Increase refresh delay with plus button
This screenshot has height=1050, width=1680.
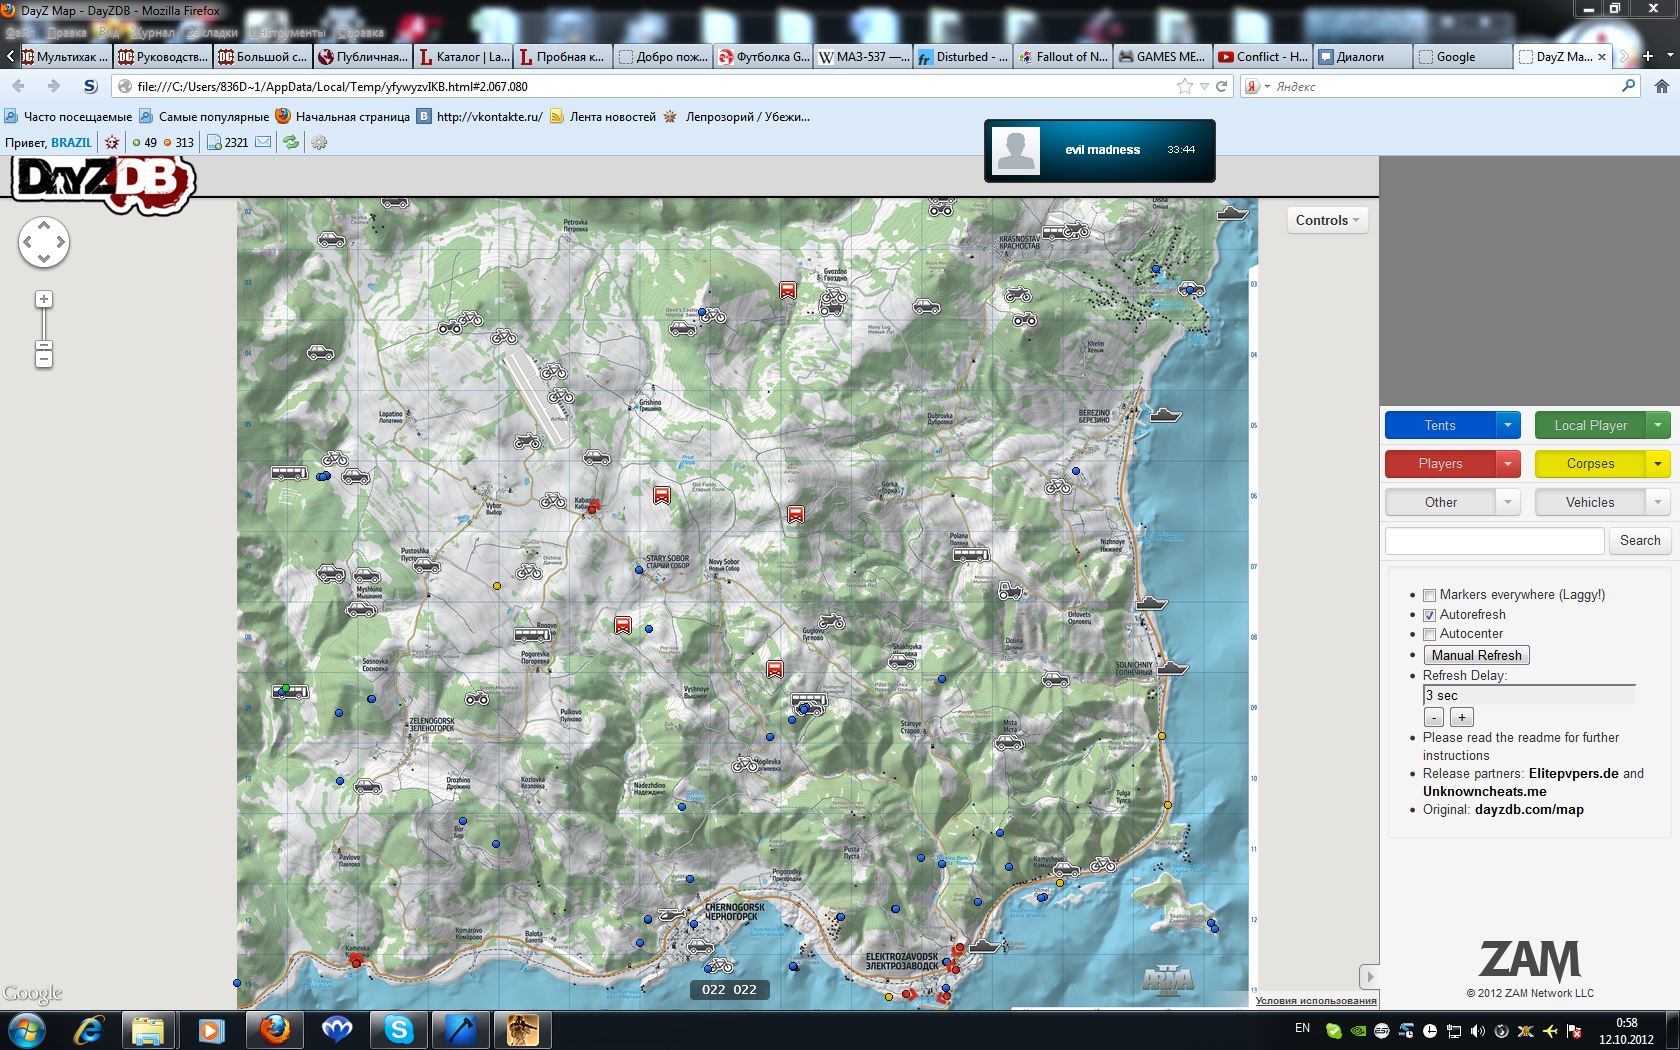click(1461, 717)
